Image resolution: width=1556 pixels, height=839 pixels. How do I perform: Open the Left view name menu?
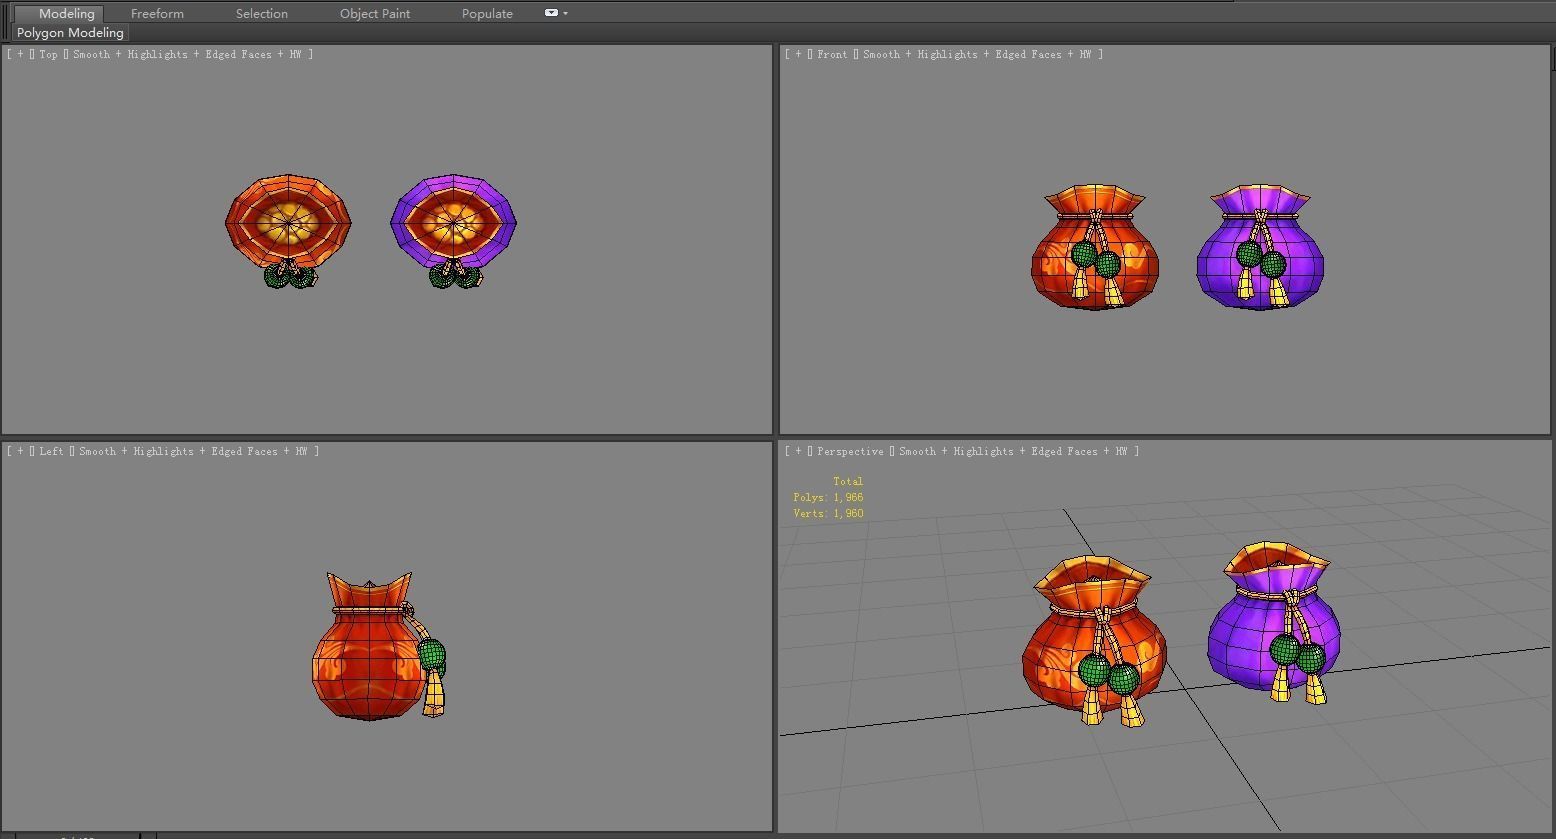[51, 451]
